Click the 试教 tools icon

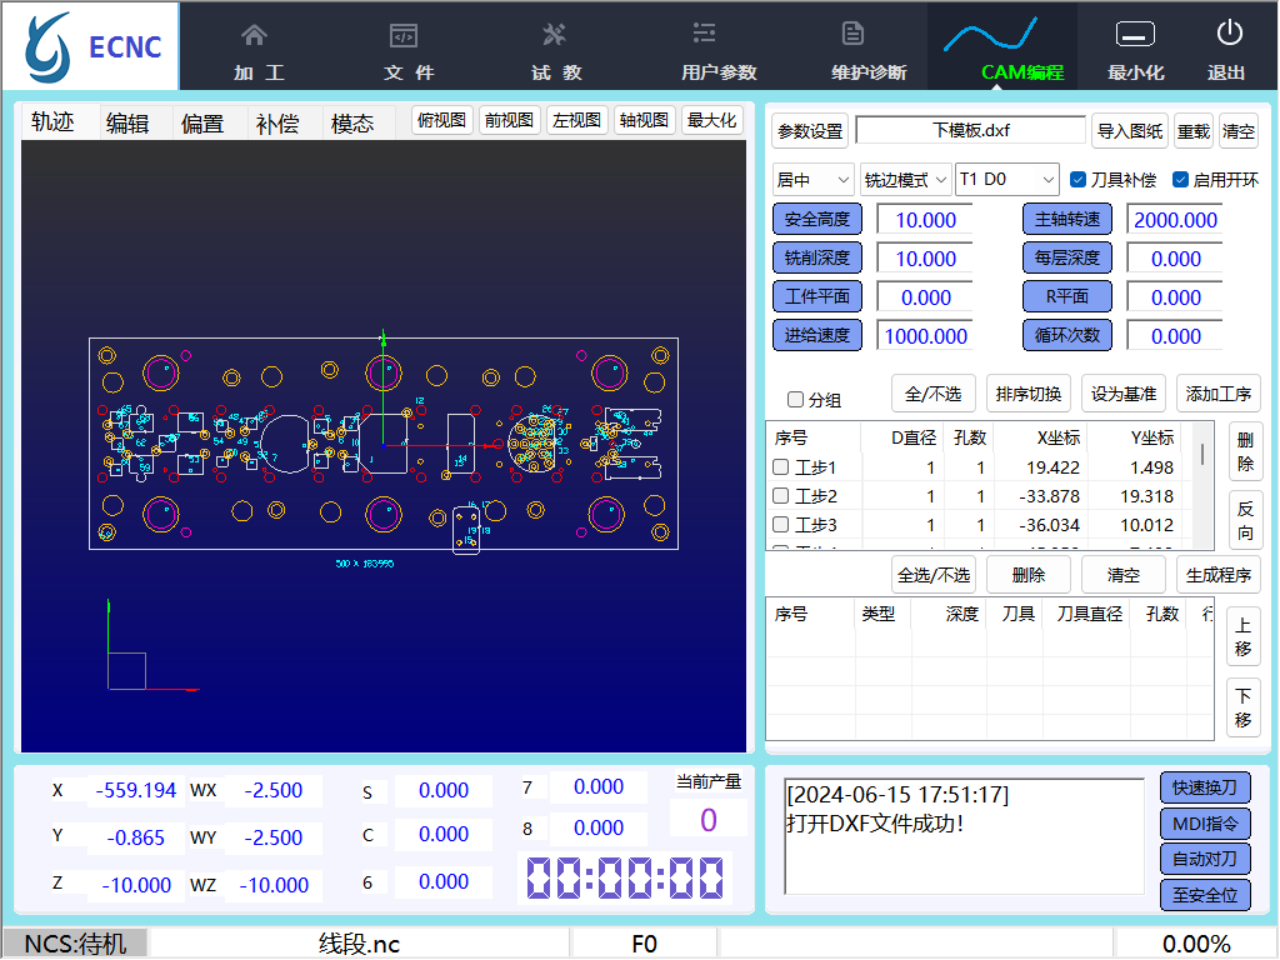pos(554,36)
